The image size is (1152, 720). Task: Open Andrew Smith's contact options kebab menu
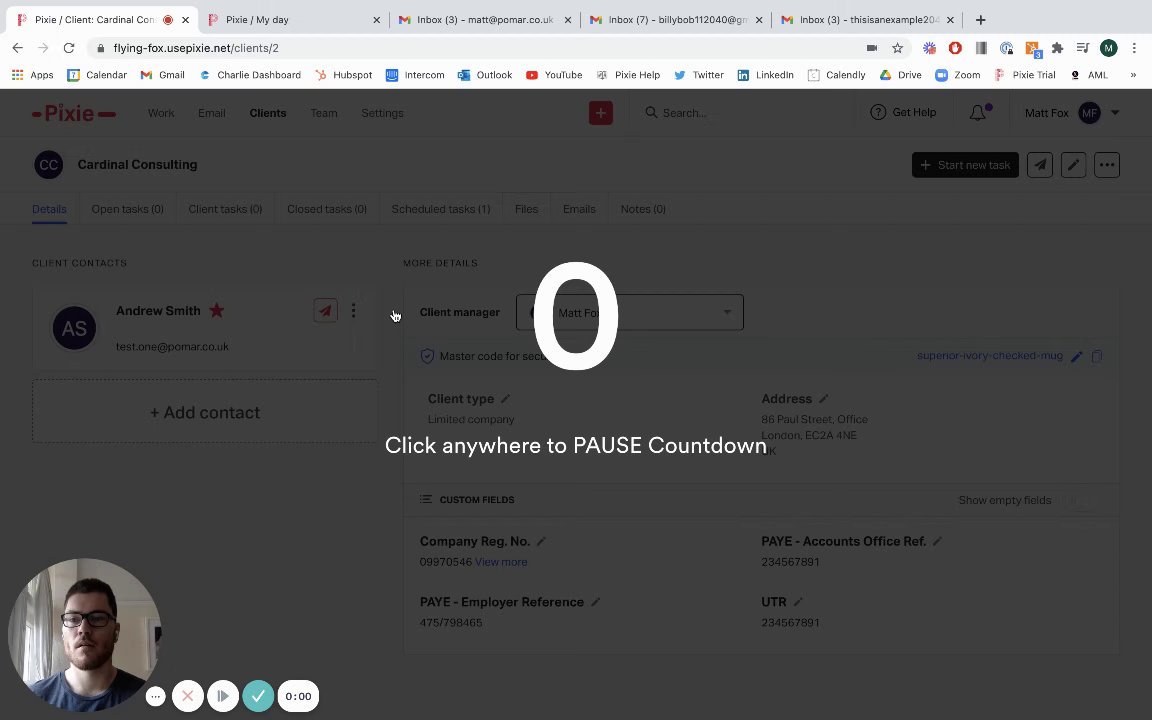pyautogui.click(x=353, y=310)
